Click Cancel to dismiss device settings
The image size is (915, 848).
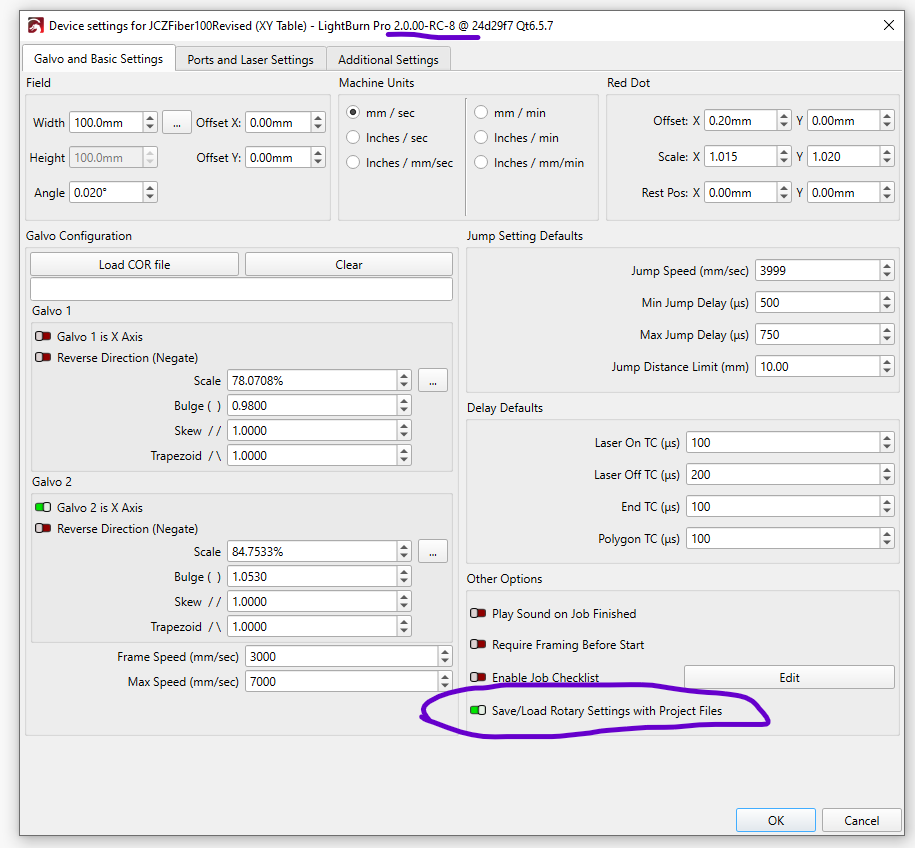tap(861, 820)
